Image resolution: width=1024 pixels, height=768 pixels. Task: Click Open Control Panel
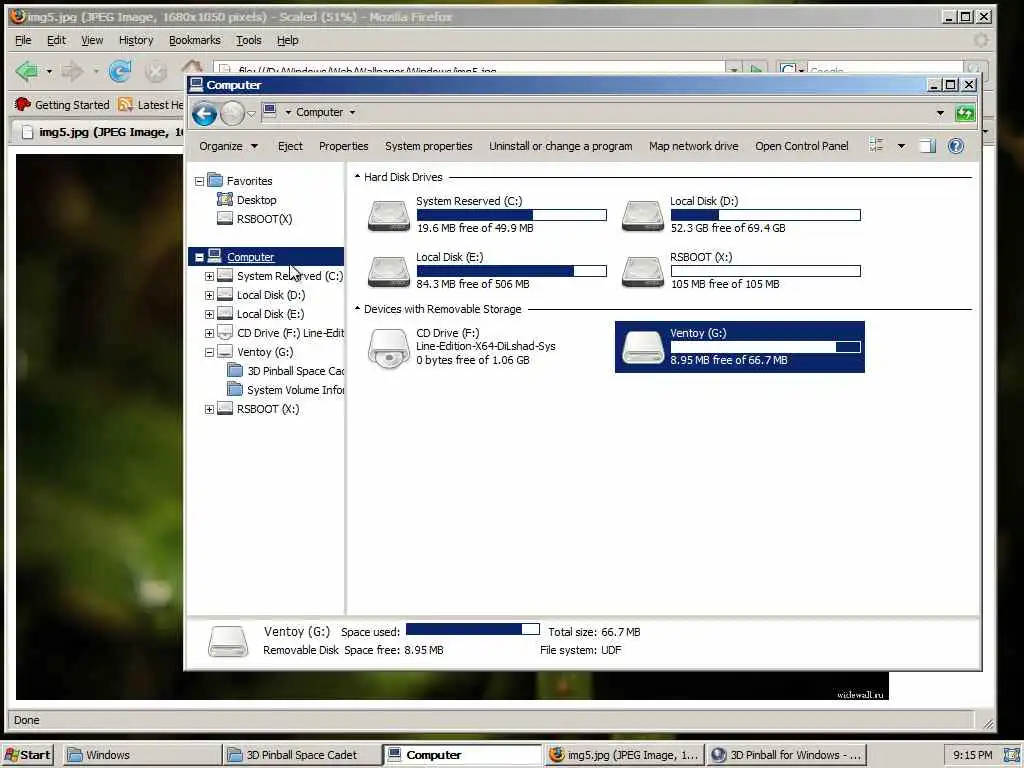802,146
